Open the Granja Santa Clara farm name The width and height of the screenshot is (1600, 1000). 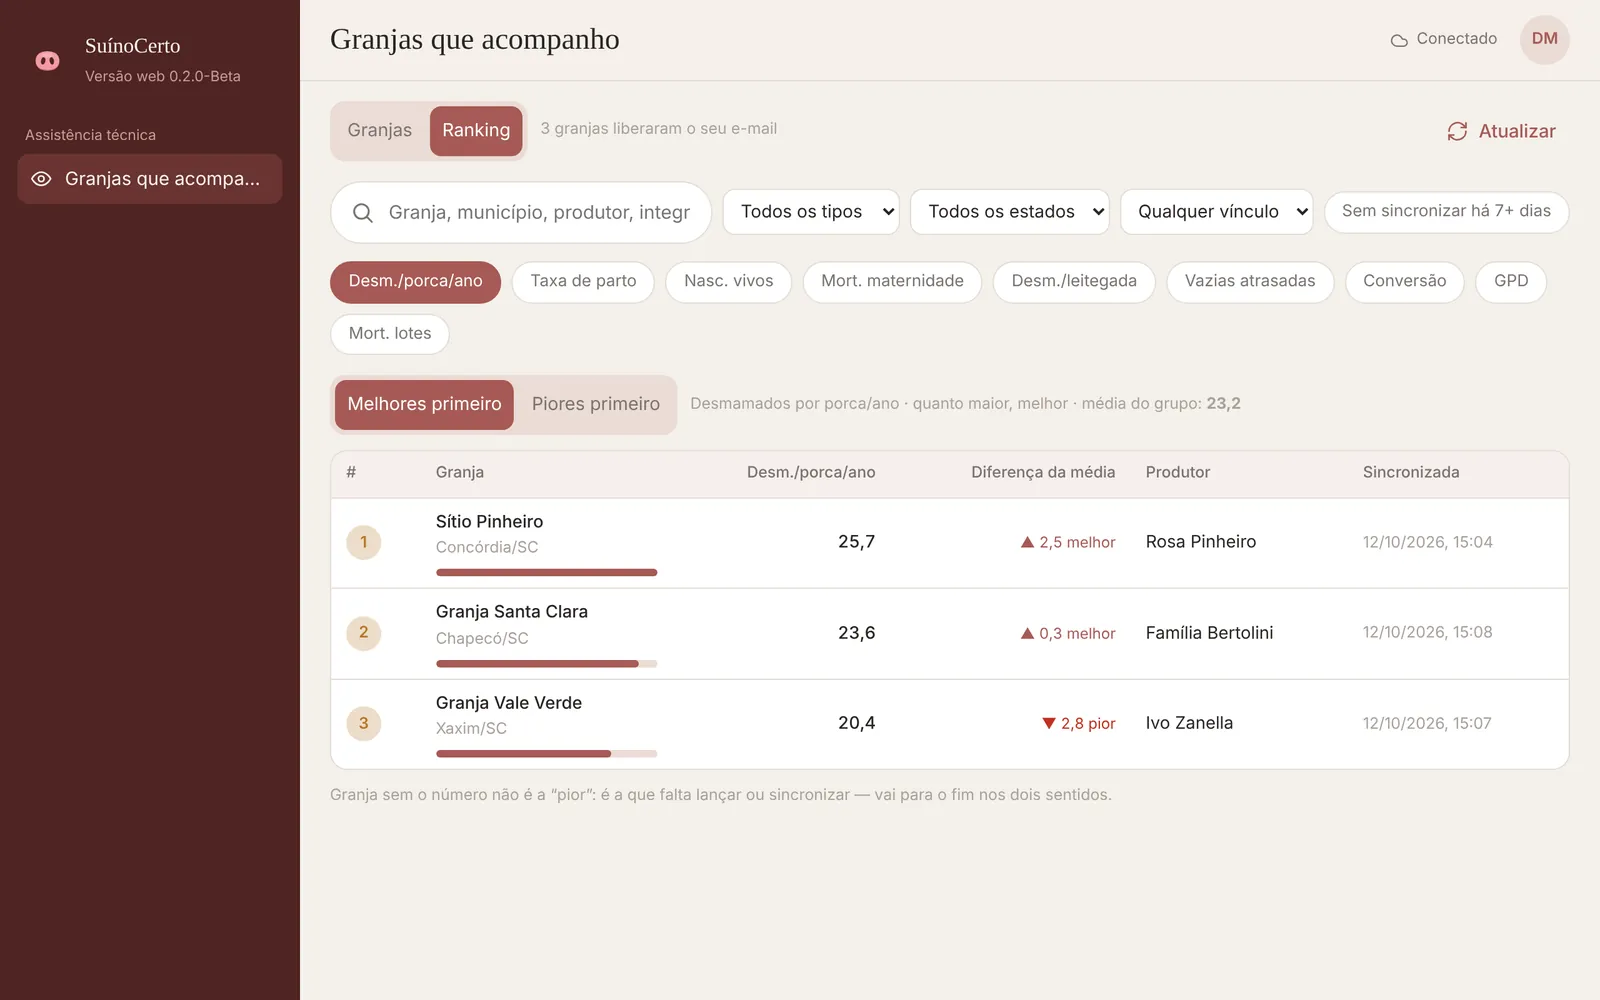click(x=512, y=612)
